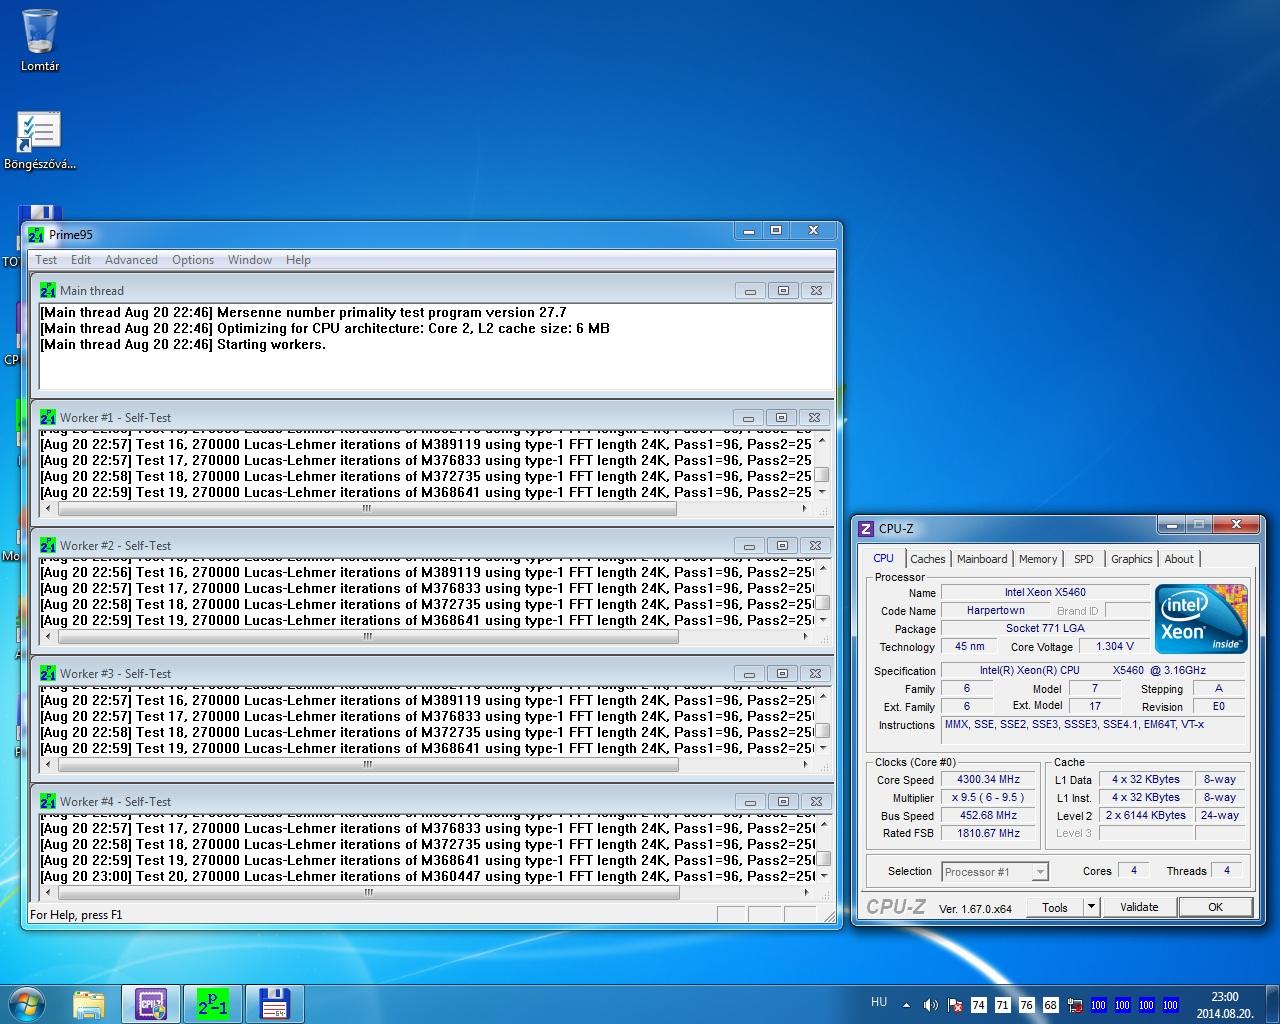Click the Level 2 cache 2 x 6144 KBytes value
This screenshot has height=1024, width=1280.
coord(1145,815)
